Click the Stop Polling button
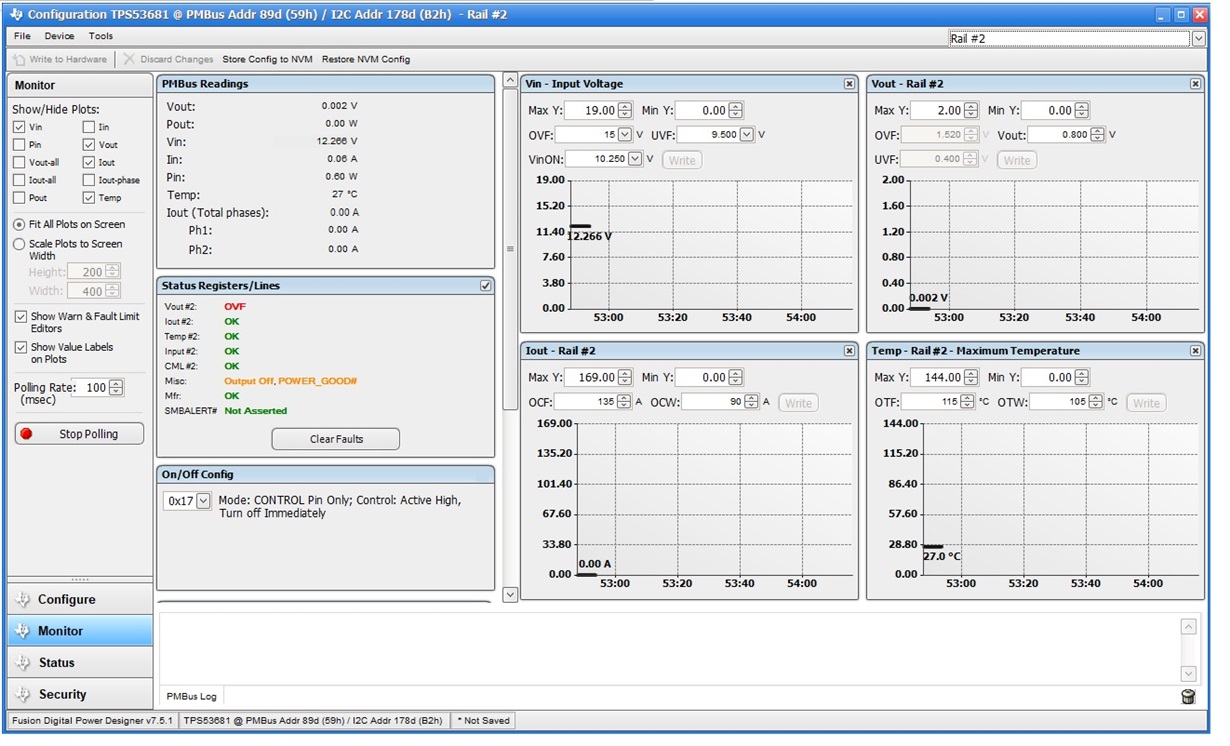This screenshot has width=1230, height=746. 79,434
